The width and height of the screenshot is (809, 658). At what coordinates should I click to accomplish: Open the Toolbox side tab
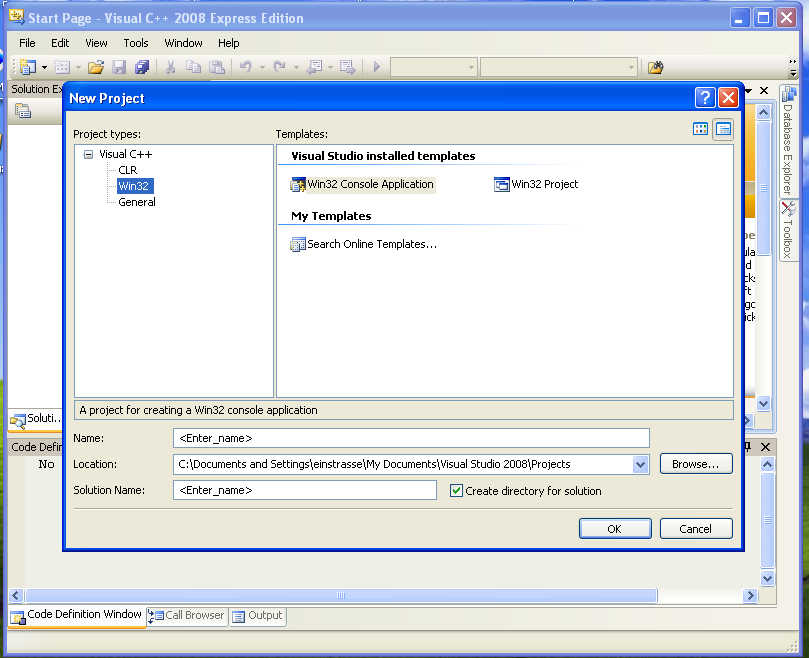click(788, 231)
